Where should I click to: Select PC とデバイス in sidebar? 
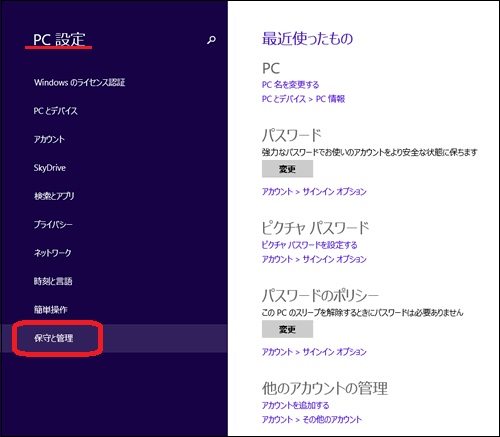(55, 111)
